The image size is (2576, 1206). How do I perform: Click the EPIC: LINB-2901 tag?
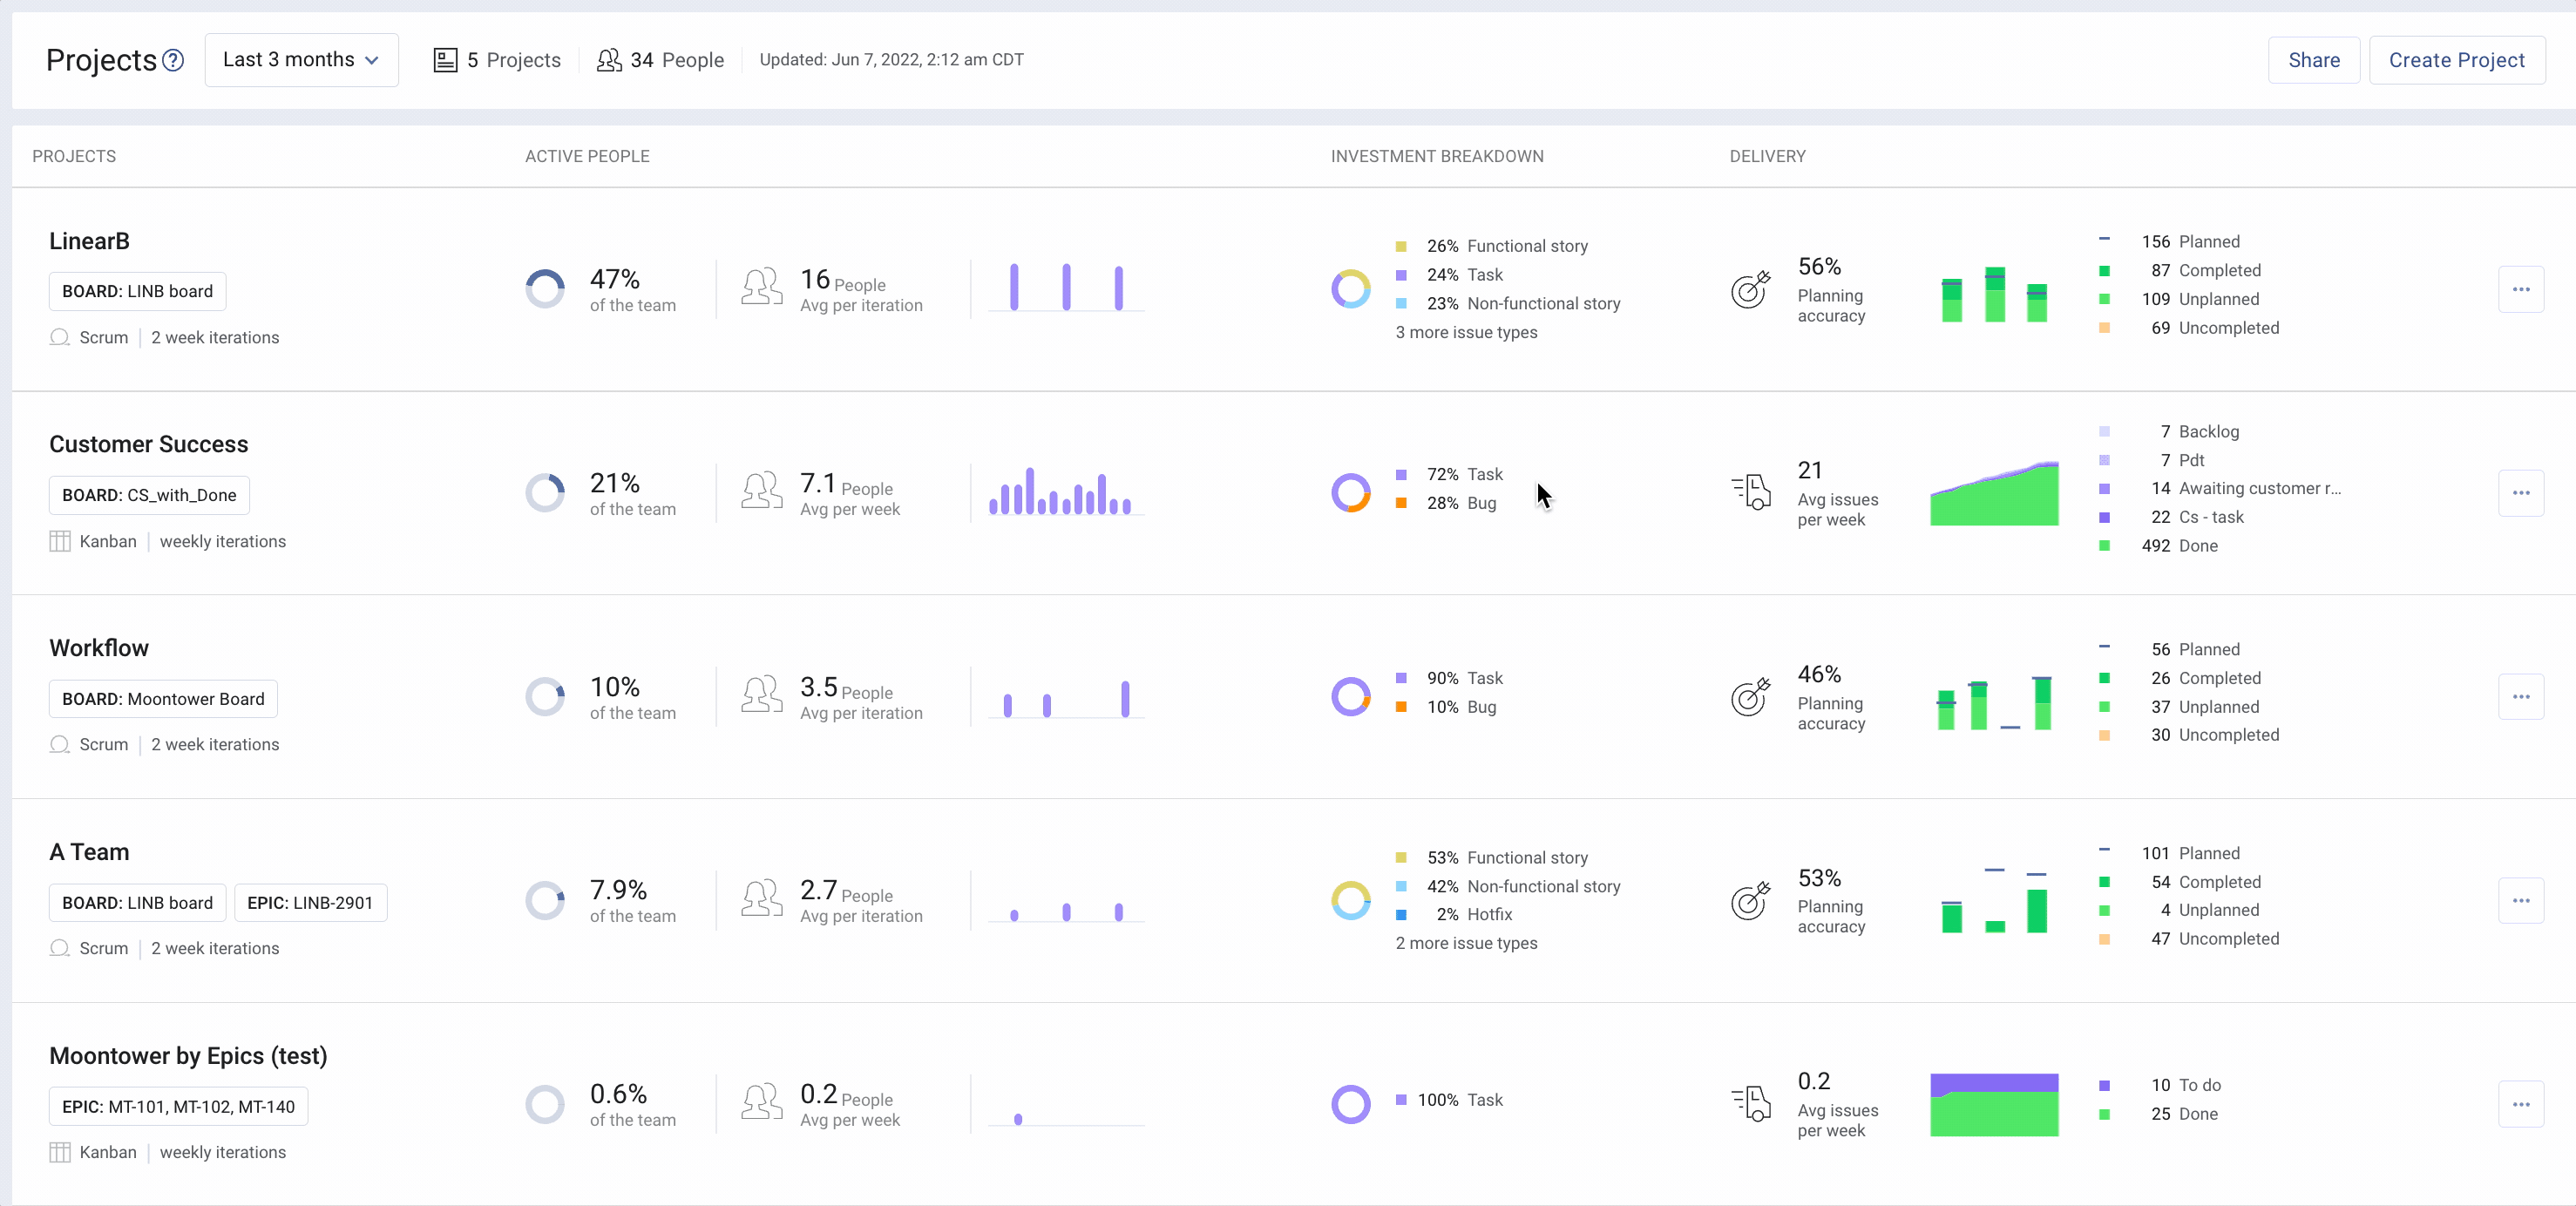point(310,903)
